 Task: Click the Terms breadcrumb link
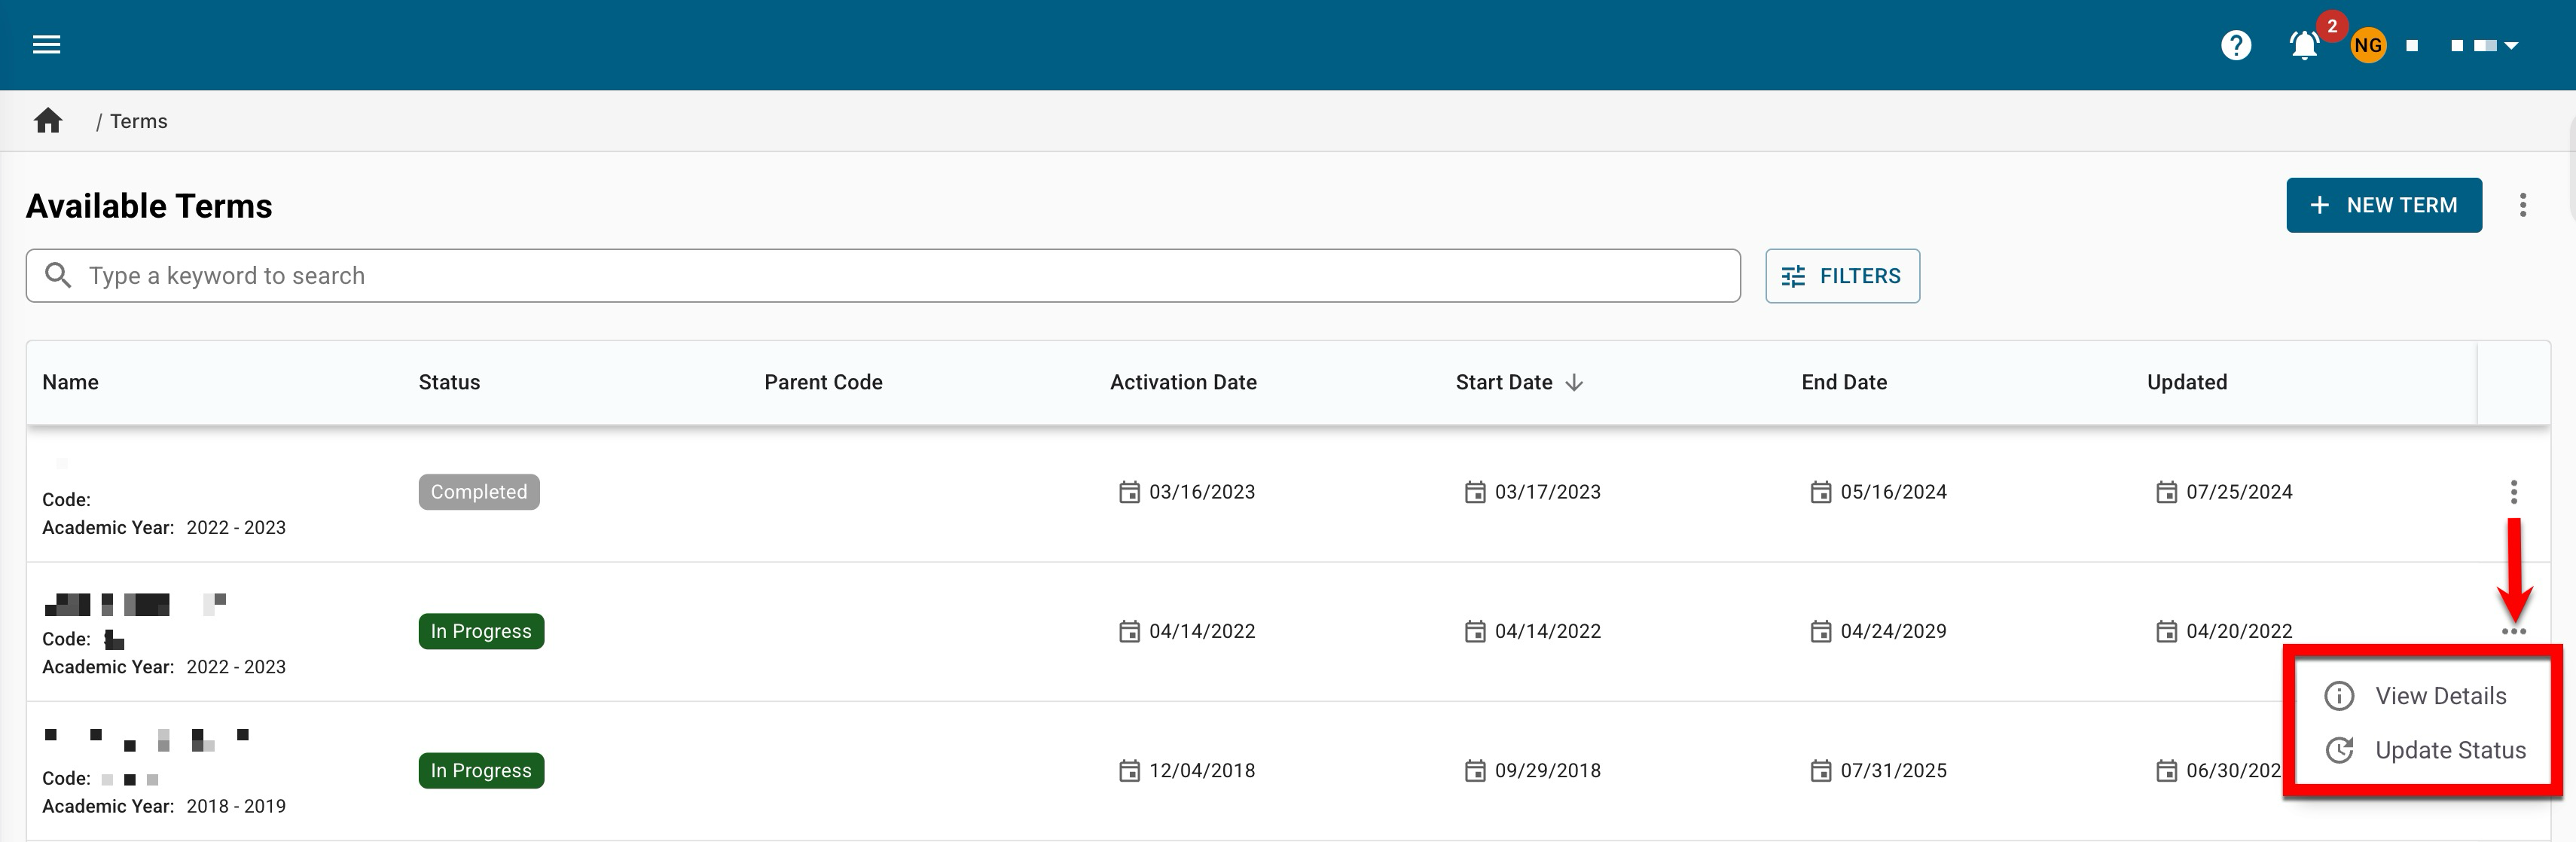(138, 121)
